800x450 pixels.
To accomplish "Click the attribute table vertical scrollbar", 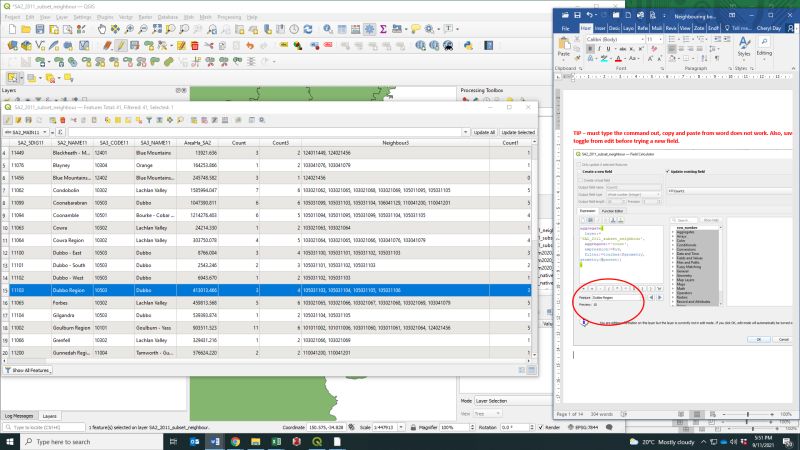I will pos(534,247).
